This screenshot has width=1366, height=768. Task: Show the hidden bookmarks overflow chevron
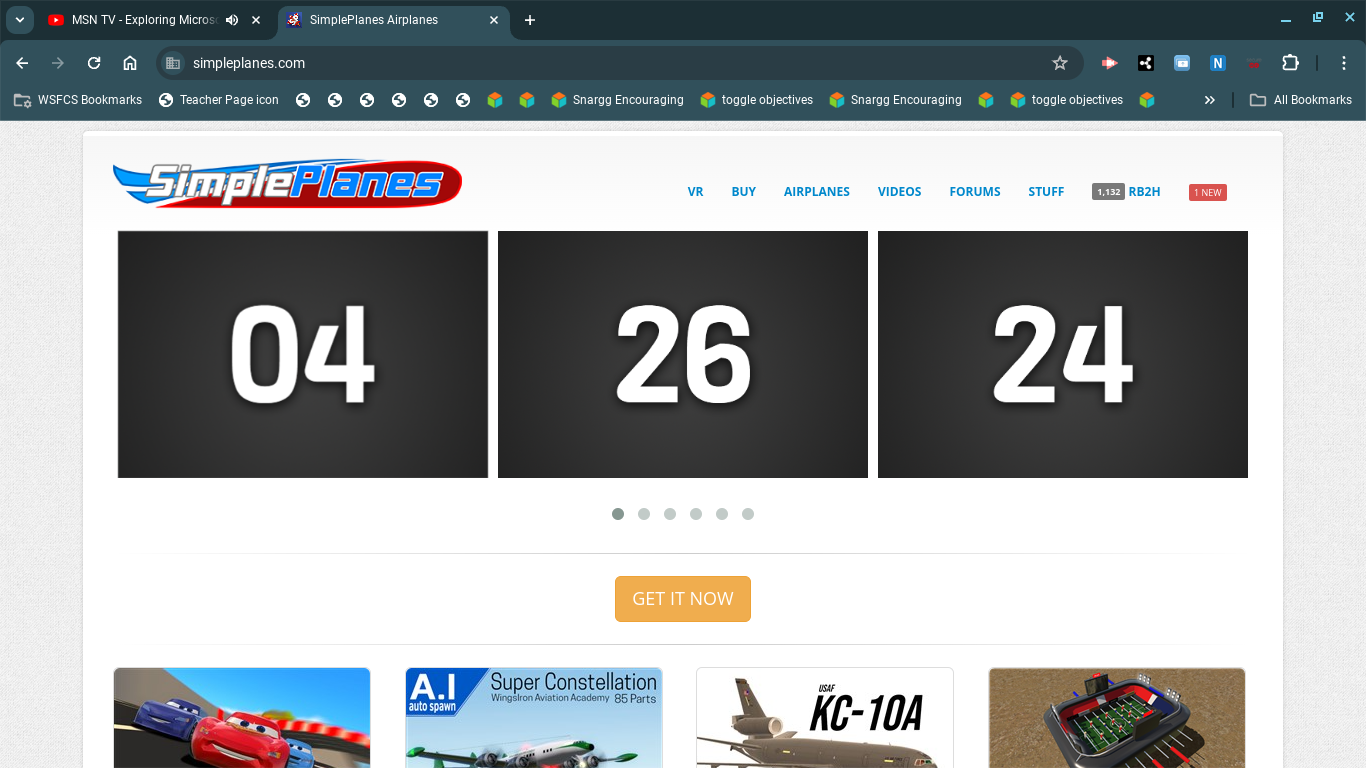[1210, 100]
